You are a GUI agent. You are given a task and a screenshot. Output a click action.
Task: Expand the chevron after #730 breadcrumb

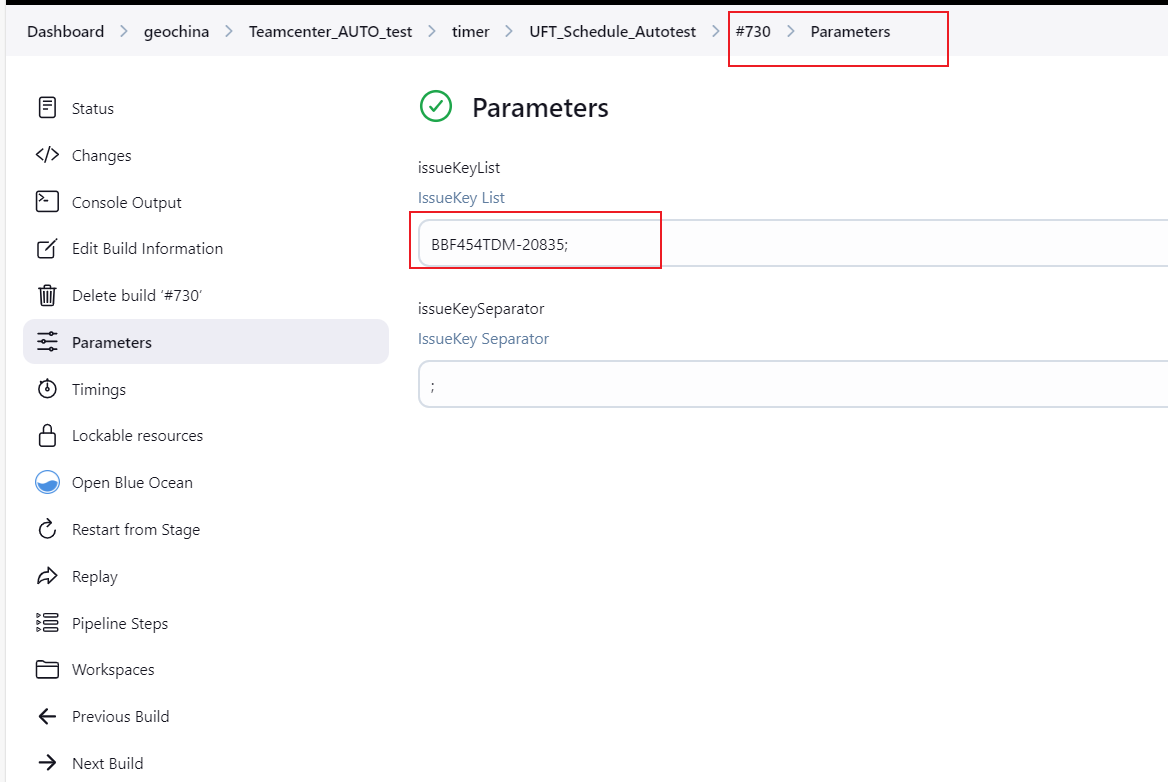click(x=791, y=32)
